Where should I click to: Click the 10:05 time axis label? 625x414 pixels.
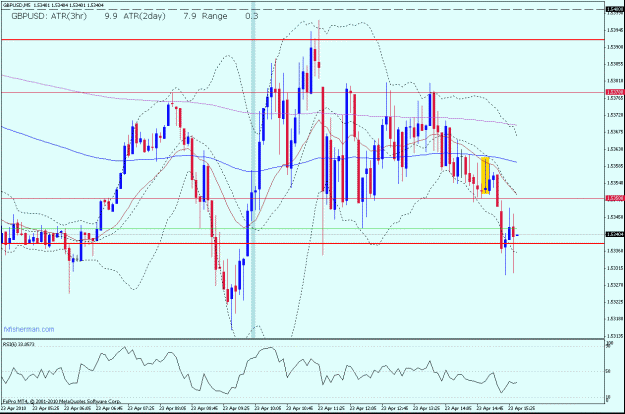[x=268, y=408]
